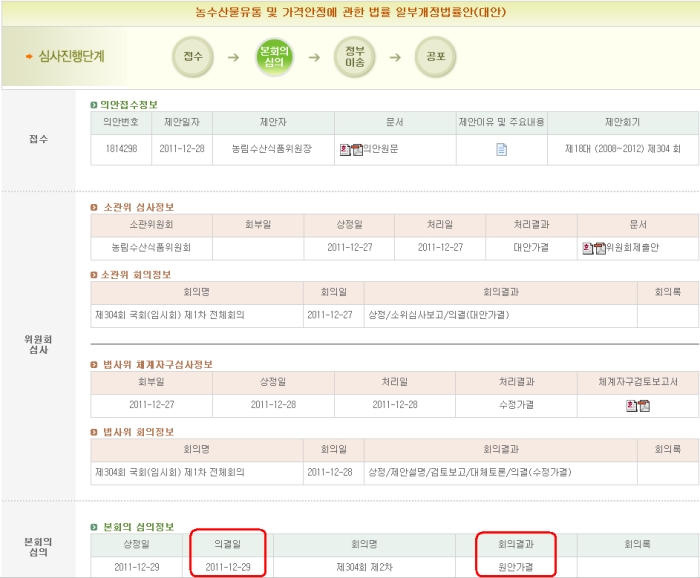Viewport: 700px width, 578px height.
Task: Click the 법사위 회의정보 section heading
Action: point(138,432)
